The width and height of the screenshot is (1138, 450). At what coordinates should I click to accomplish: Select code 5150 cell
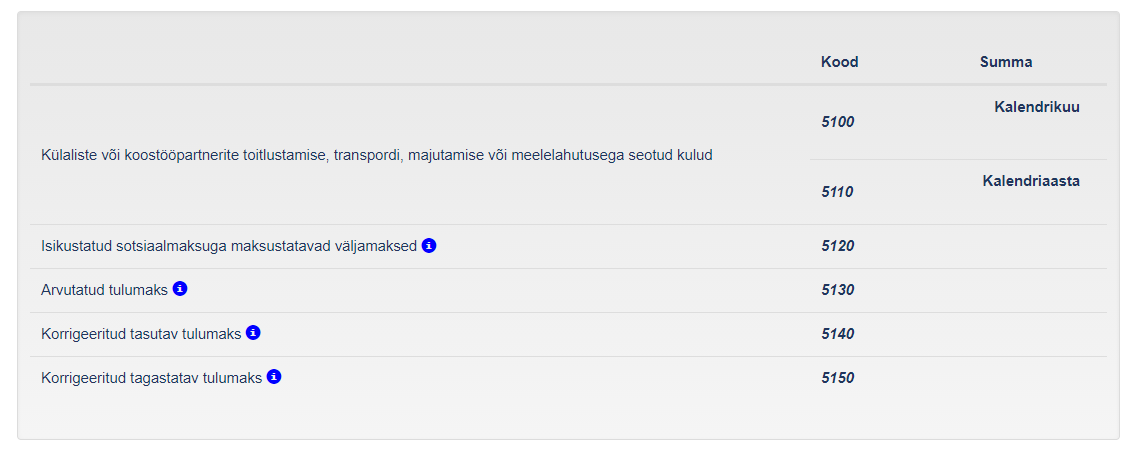[837, 378]
